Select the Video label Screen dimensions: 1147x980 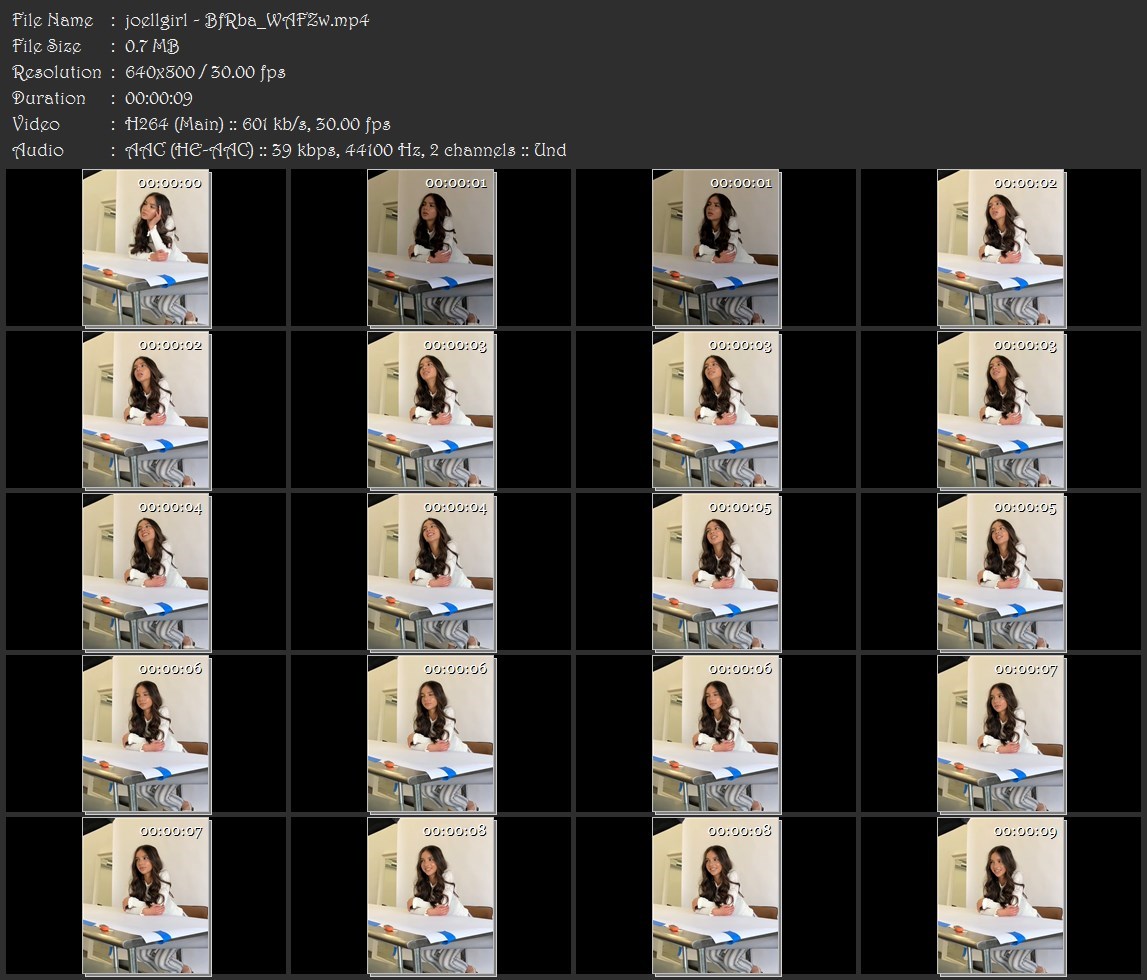[36, 124]
